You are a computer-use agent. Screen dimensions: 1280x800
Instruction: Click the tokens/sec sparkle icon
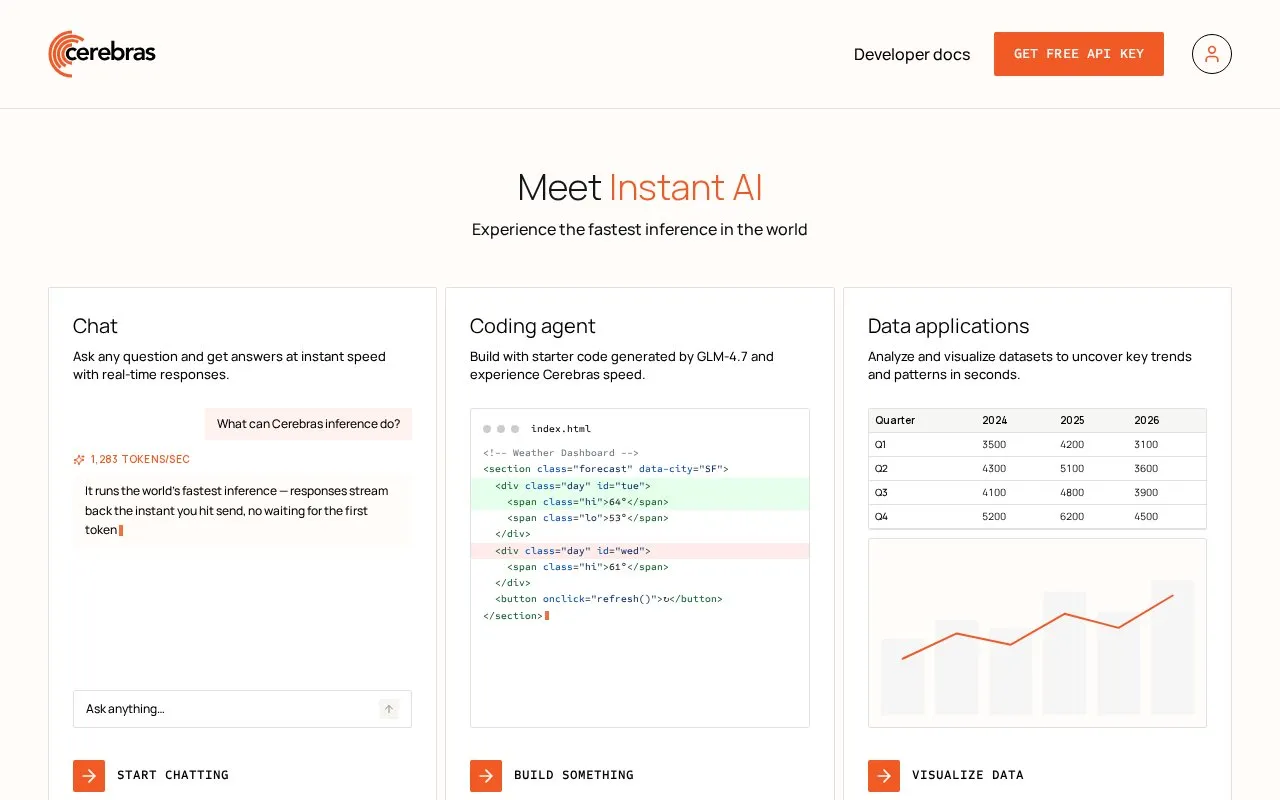coord(79,460)
